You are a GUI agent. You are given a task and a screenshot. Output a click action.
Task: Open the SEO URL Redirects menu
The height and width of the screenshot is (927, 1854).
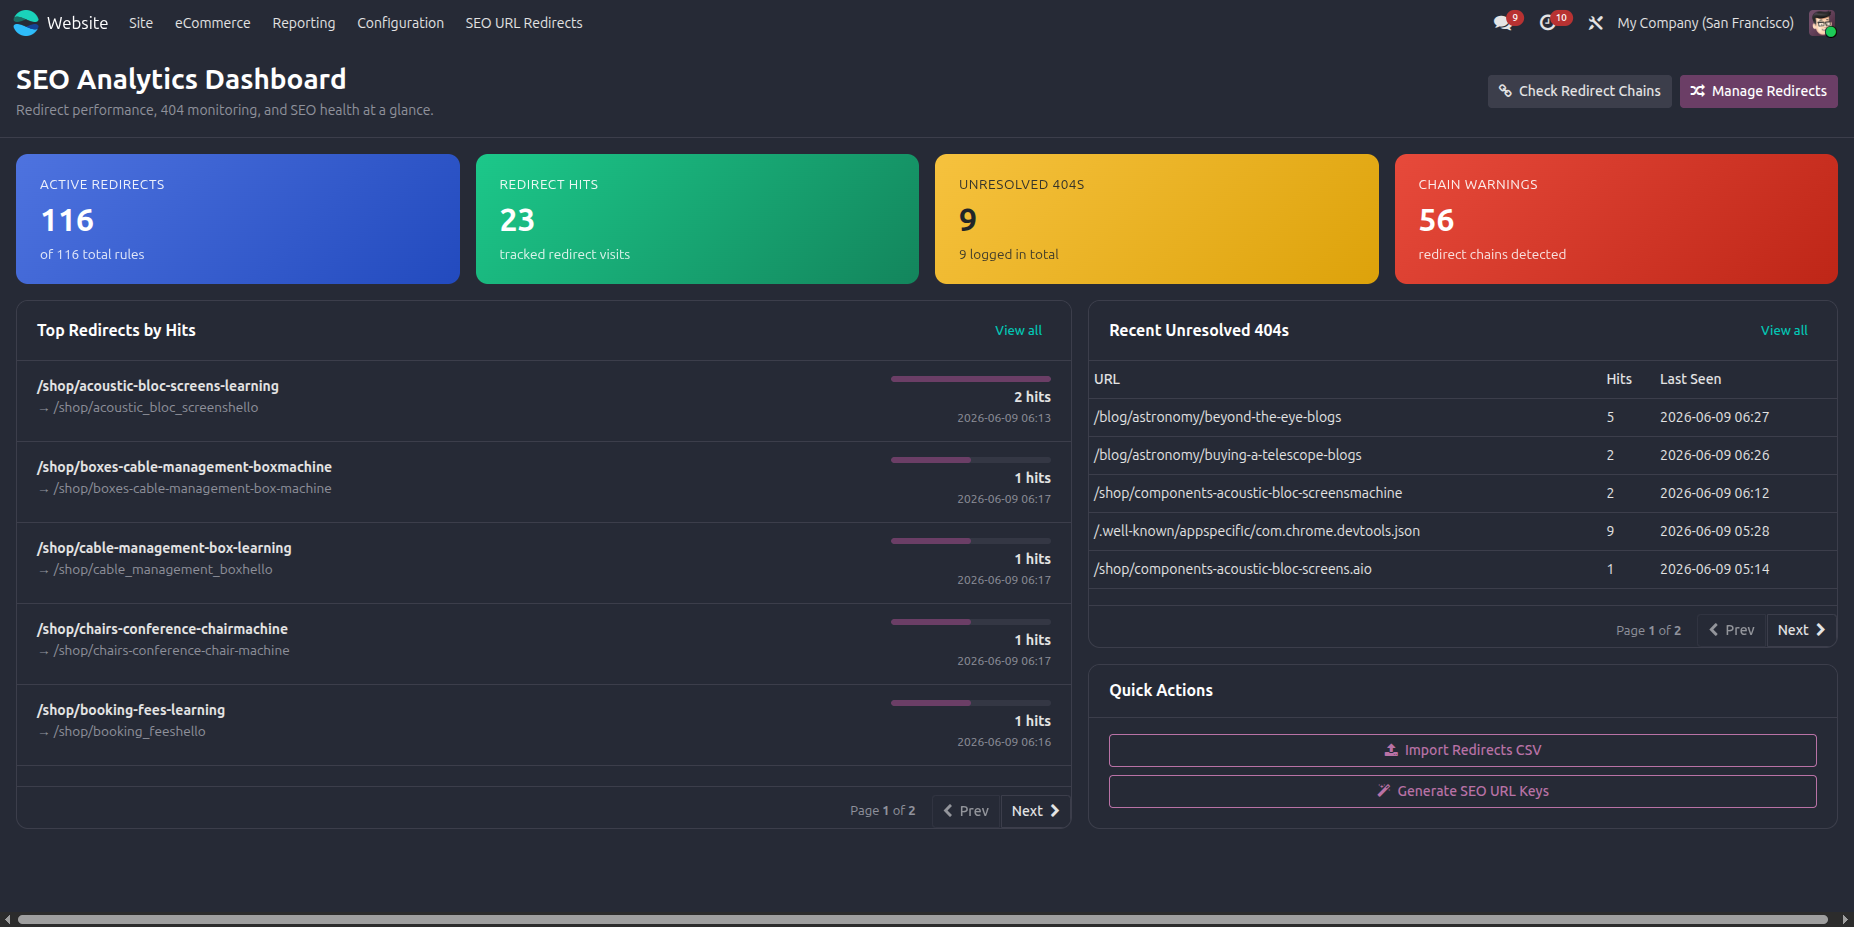click(524, 23)
